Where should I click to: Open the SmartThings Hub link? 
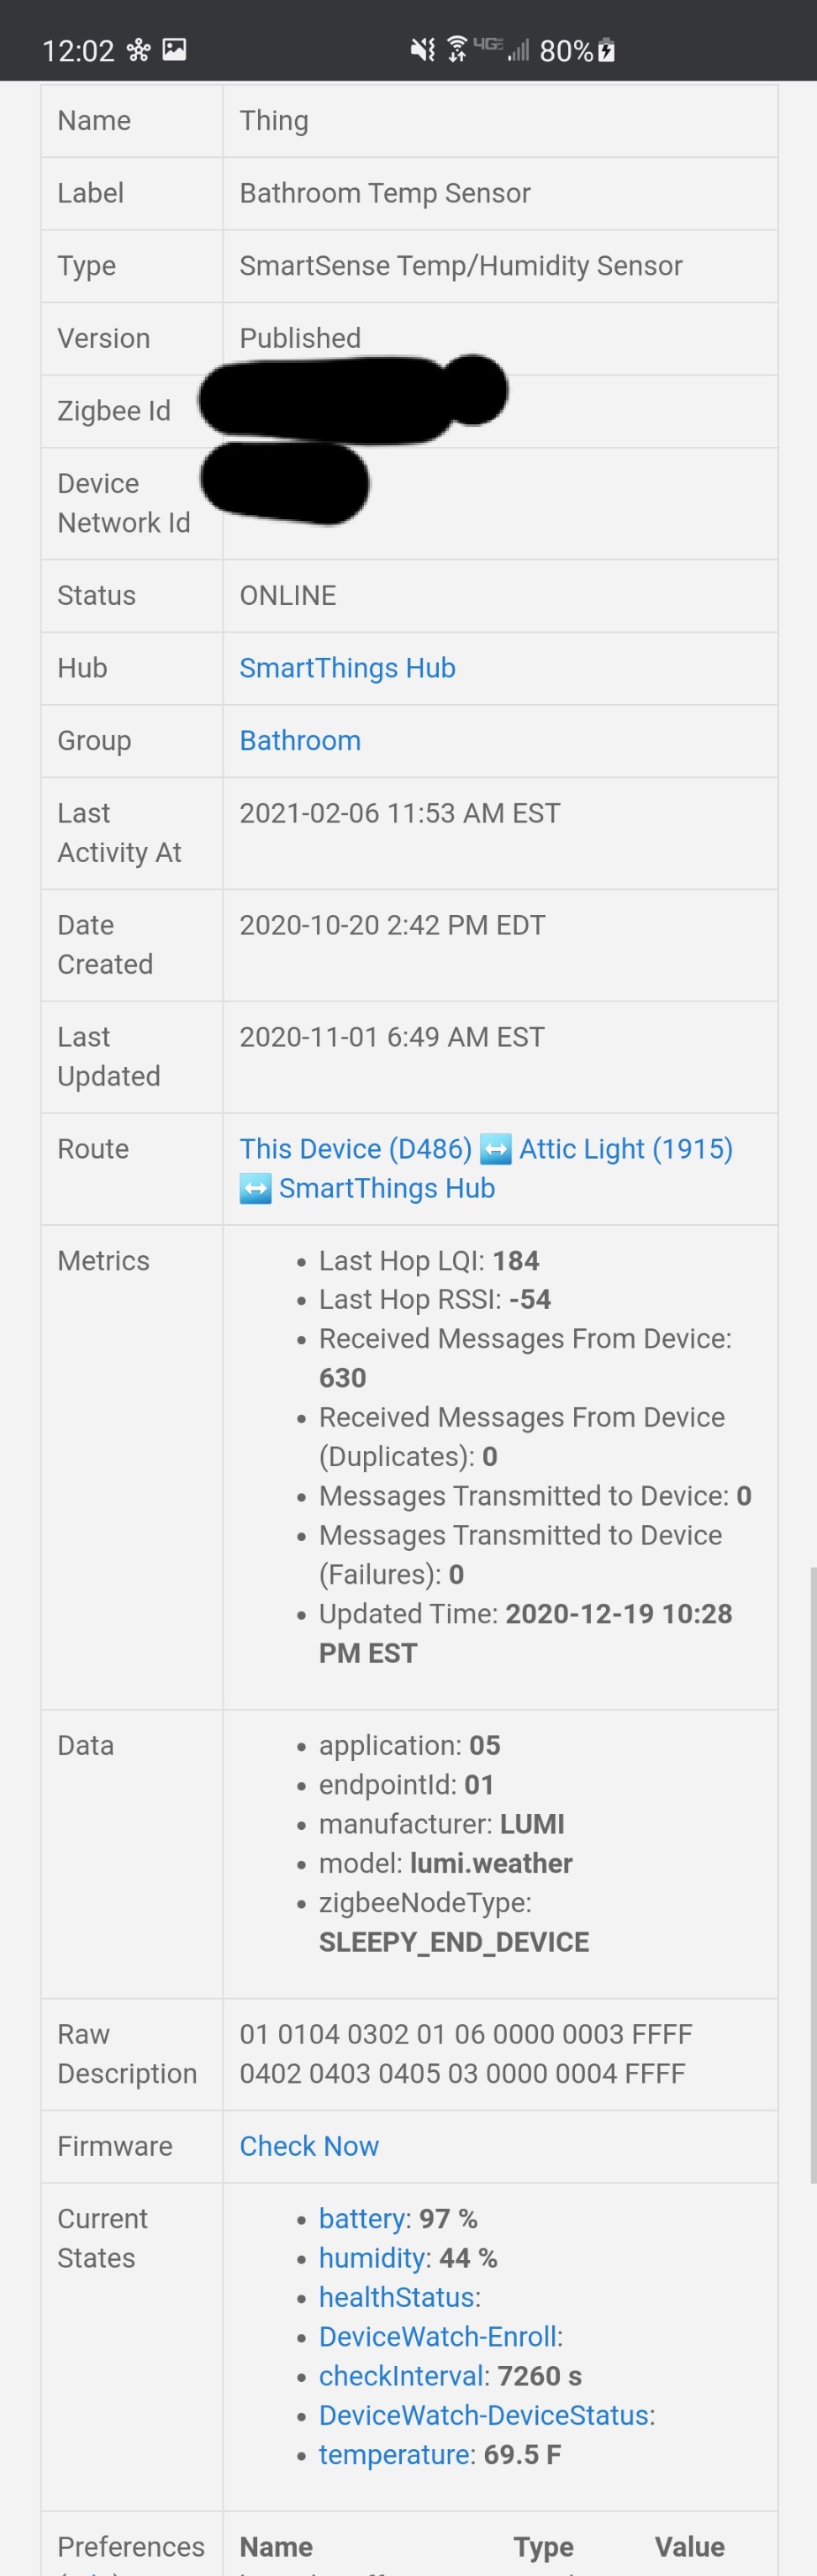[x=347, y=668]
